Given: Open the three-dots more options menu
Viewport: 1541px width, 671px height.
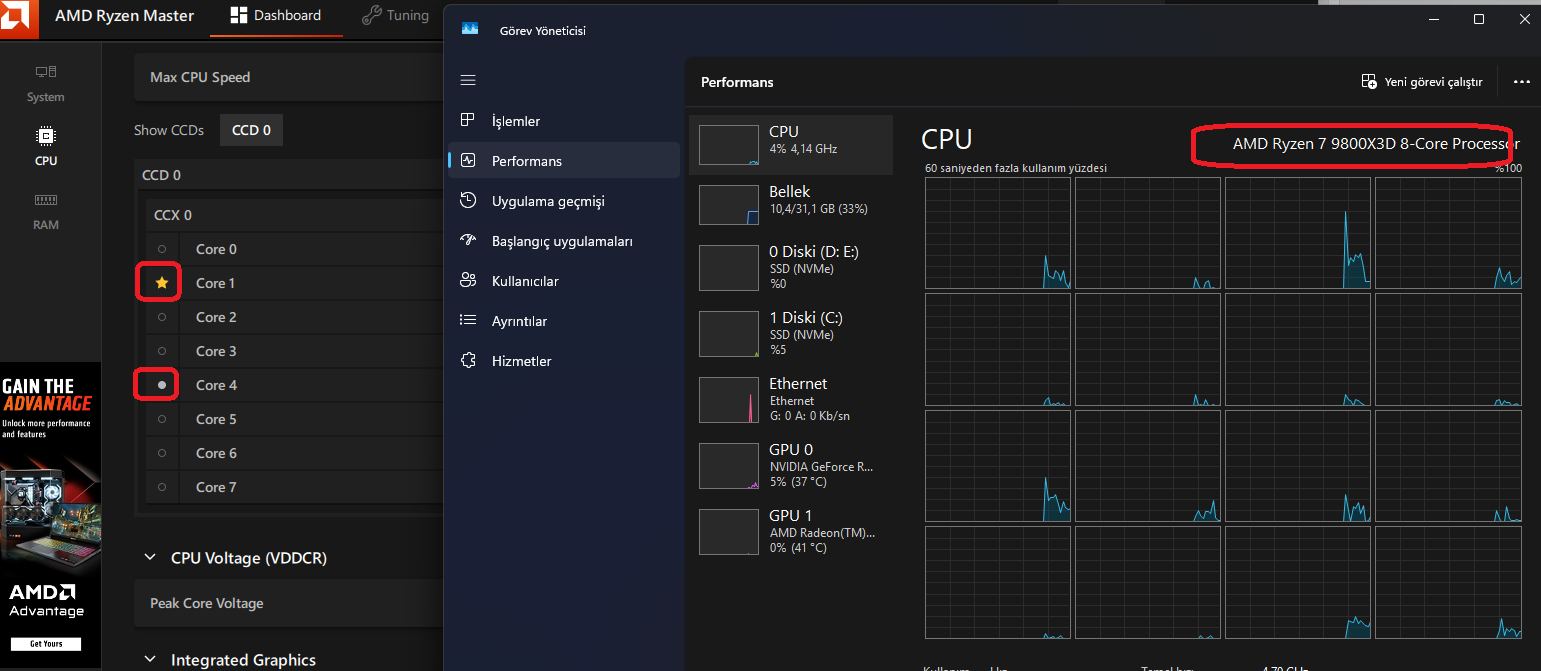Looking at the screenshot, I should 1522,82.
